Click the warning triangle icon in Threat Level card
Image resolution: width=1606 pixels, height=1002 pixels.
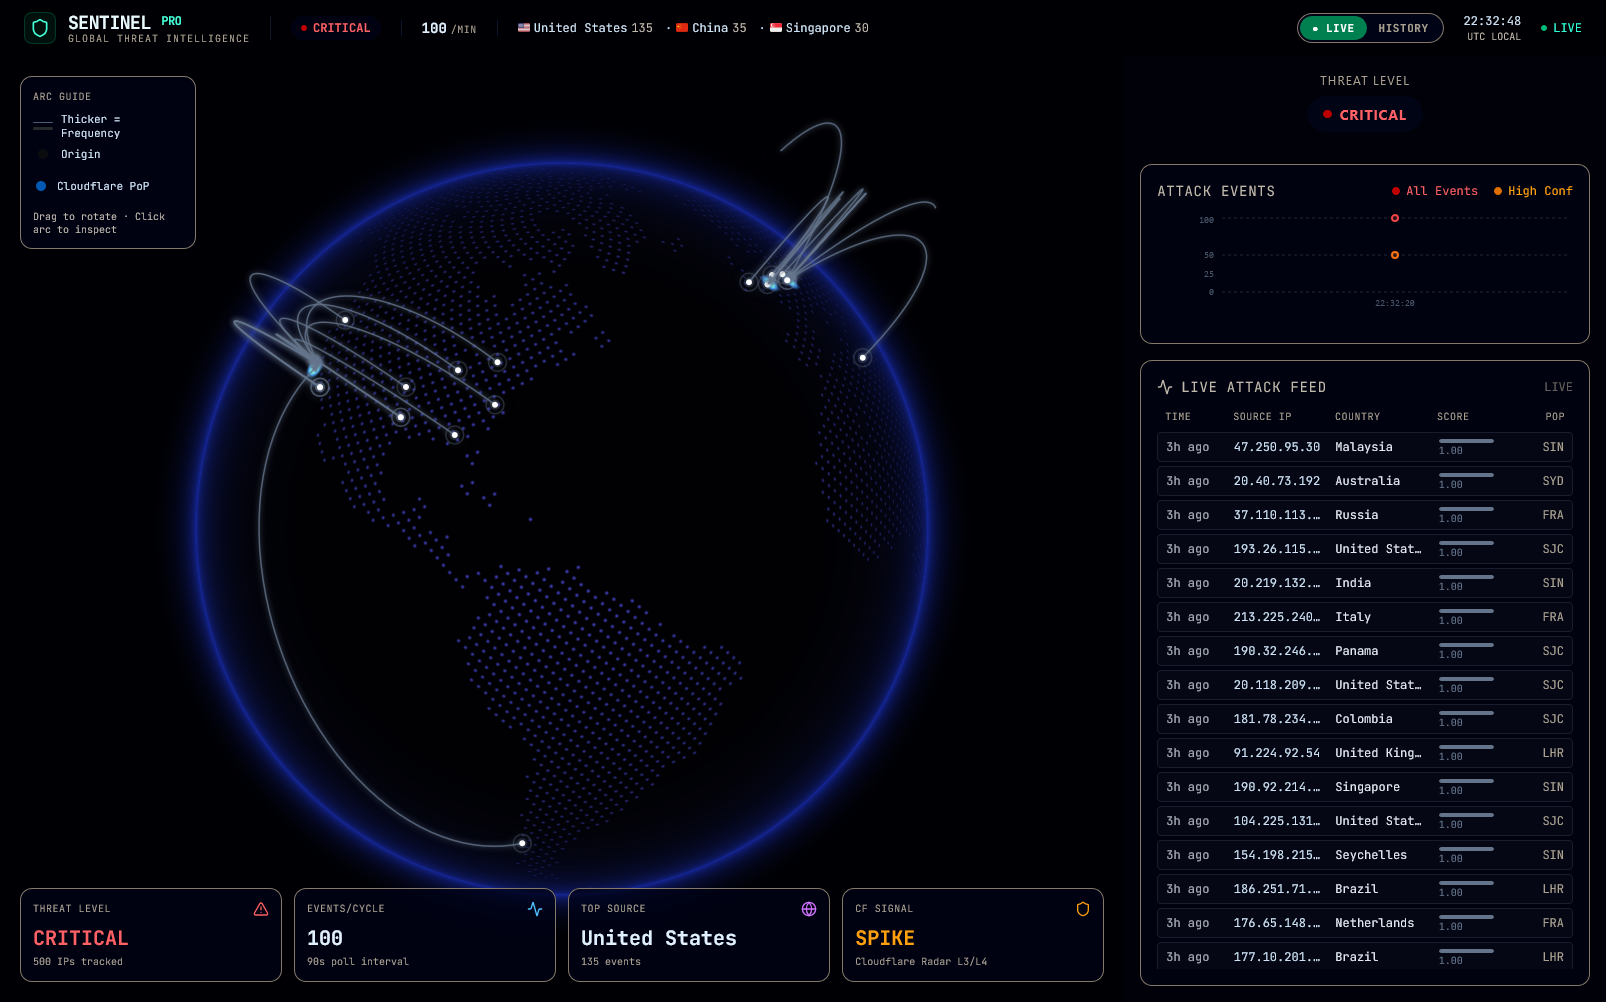(x=261, y=909)
